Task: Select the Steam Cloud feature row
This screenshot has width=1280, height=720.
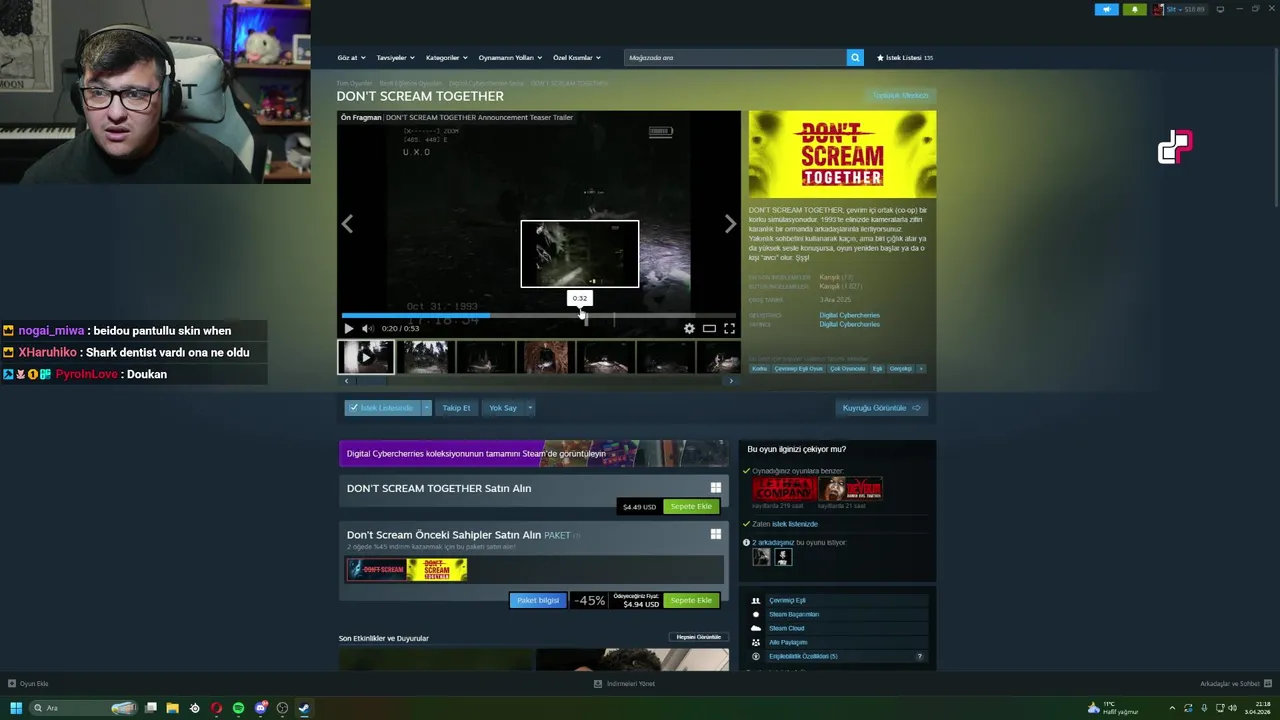Action: coord(837,629)
